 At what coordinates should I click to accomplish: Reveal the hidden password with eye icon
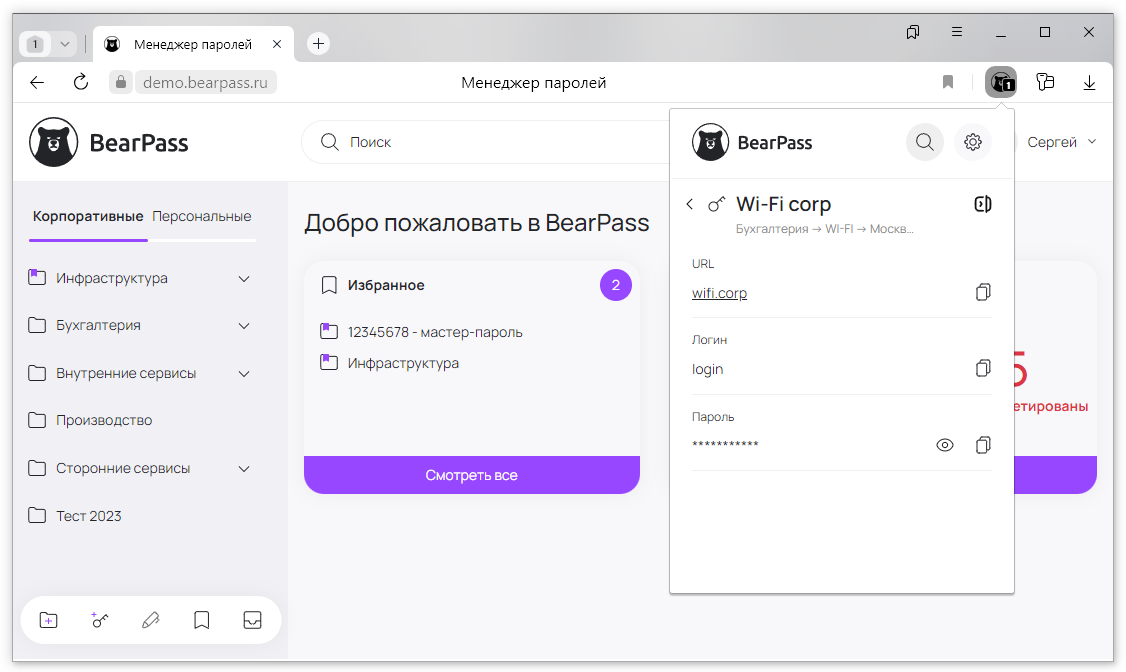(944, 445)
